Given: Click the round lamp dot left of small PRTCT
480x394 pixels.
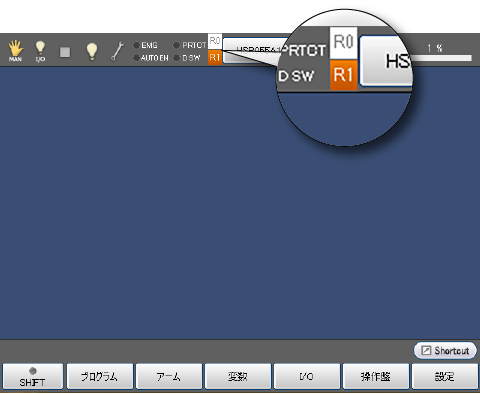Looking at the screenshot, I should coord(176,45).
